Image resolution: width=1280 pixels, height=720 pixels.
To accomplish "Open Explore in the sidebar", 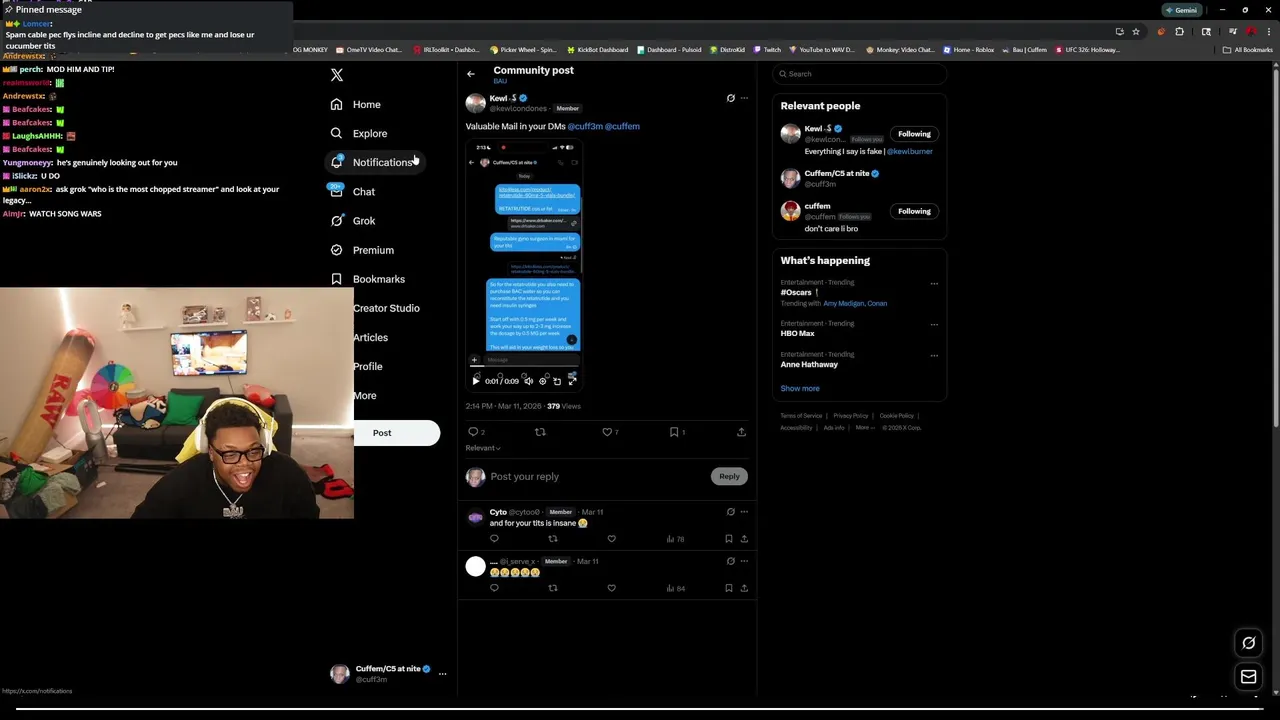I will click(359, 133).
